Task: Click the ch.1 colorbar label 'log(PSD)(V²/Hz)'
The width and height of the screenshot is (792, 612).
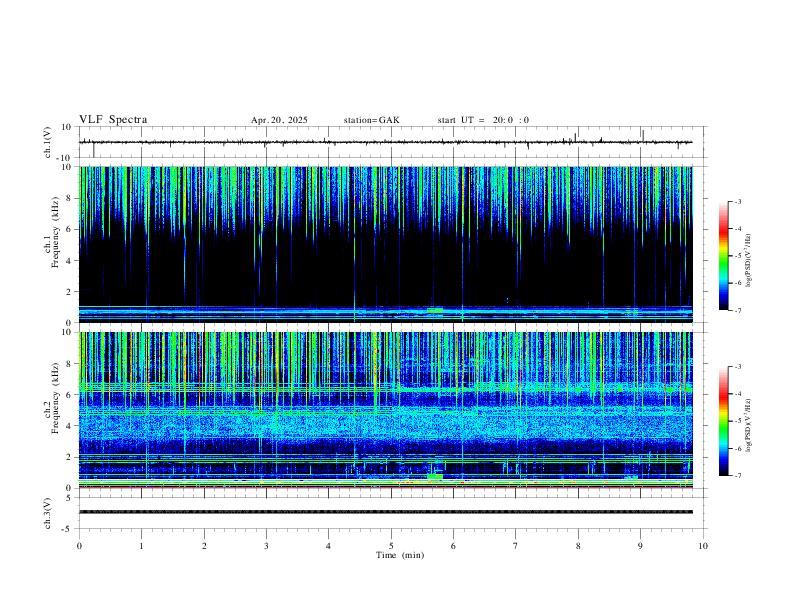Action: point(749,261)
